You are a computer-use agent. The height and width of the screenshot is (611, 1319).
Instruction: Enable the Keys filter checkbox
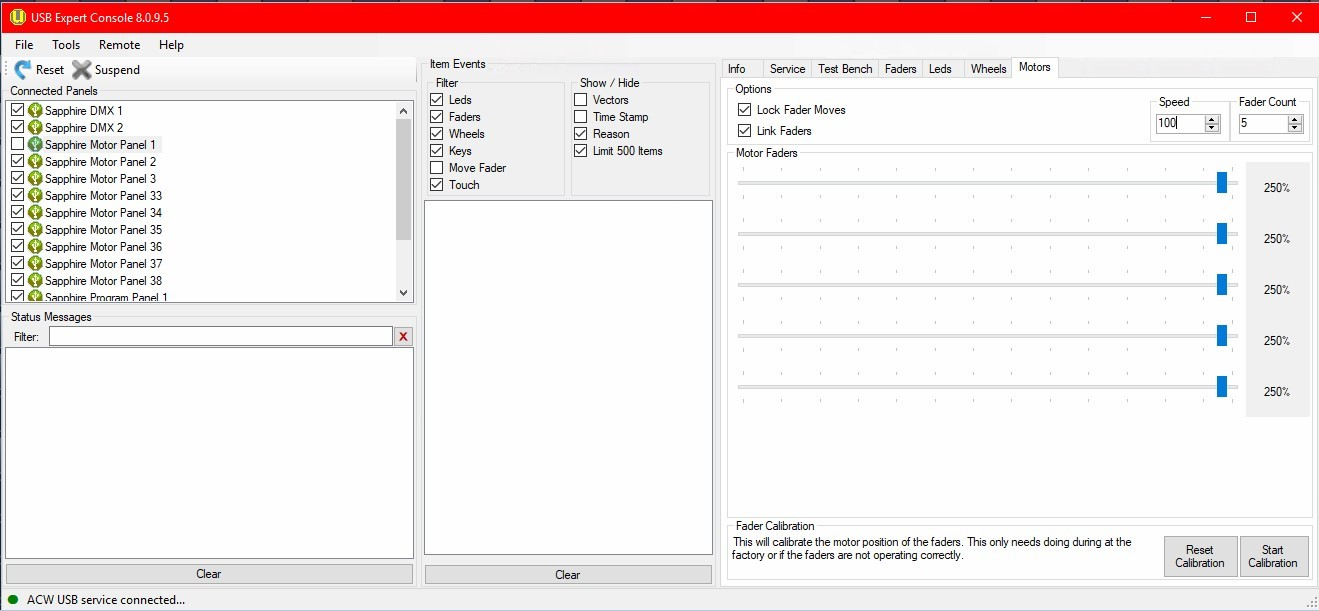[x=437, y=151]
